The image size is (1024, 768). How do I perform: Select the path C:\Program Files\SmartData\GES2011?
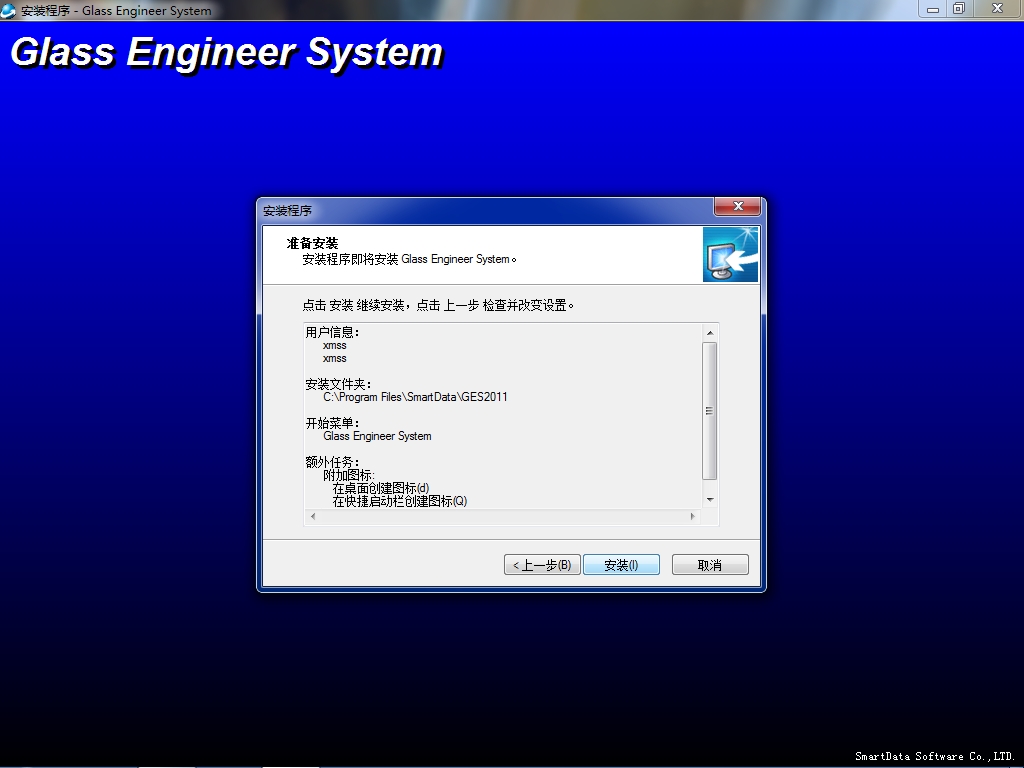415,397
